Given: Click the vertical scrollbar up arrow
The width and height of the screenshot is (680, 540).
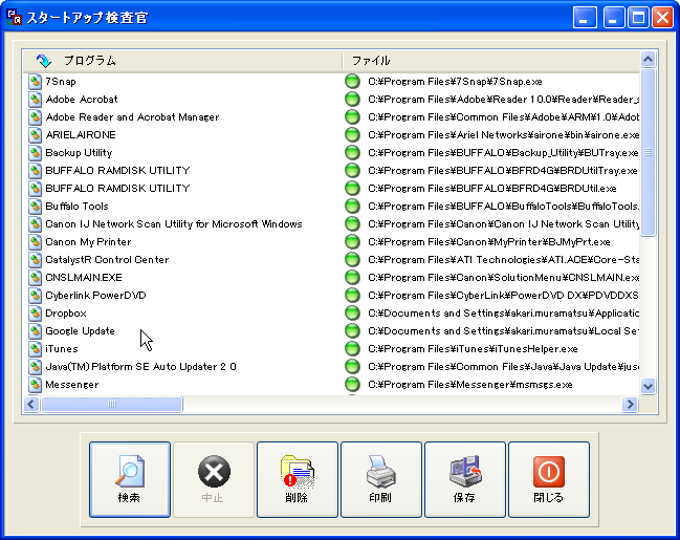Looking at the screenshot, I should (648, 59).
